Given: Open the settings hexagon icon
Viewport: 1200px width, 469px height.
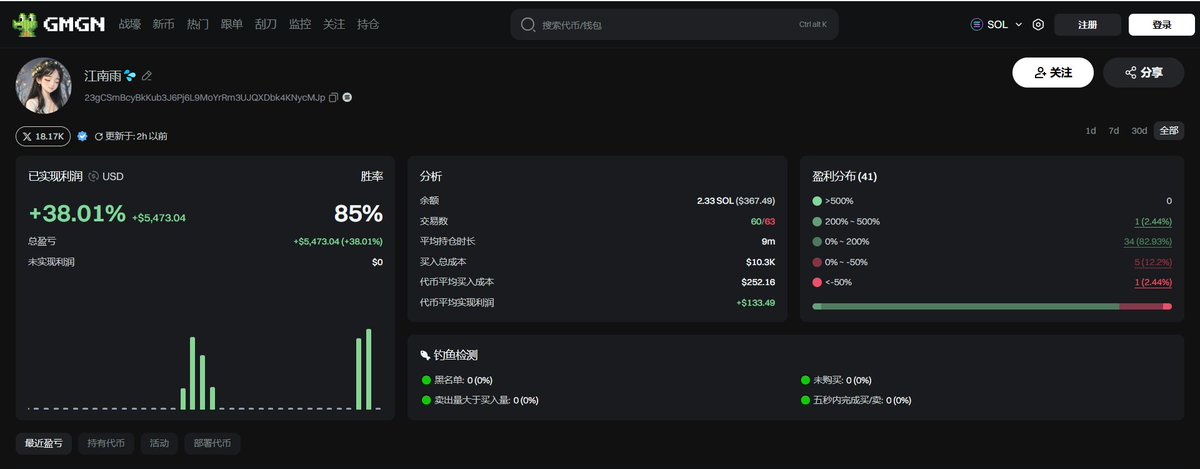Looking at the screenshot, I should (1038, 25).
